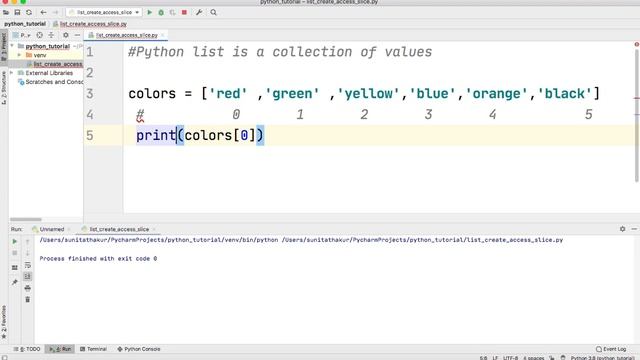This screenshot has width=640, height=360.
Task: Open Search Everywhere magnifier icon
Action: tap(213, 13)
